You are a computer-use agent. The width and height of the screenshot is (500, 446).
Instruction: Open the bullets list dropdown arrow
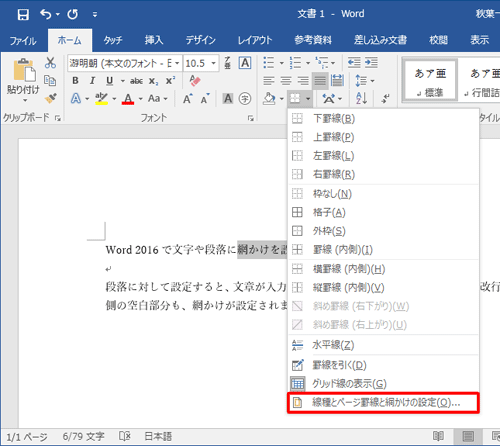pos(282,63)
